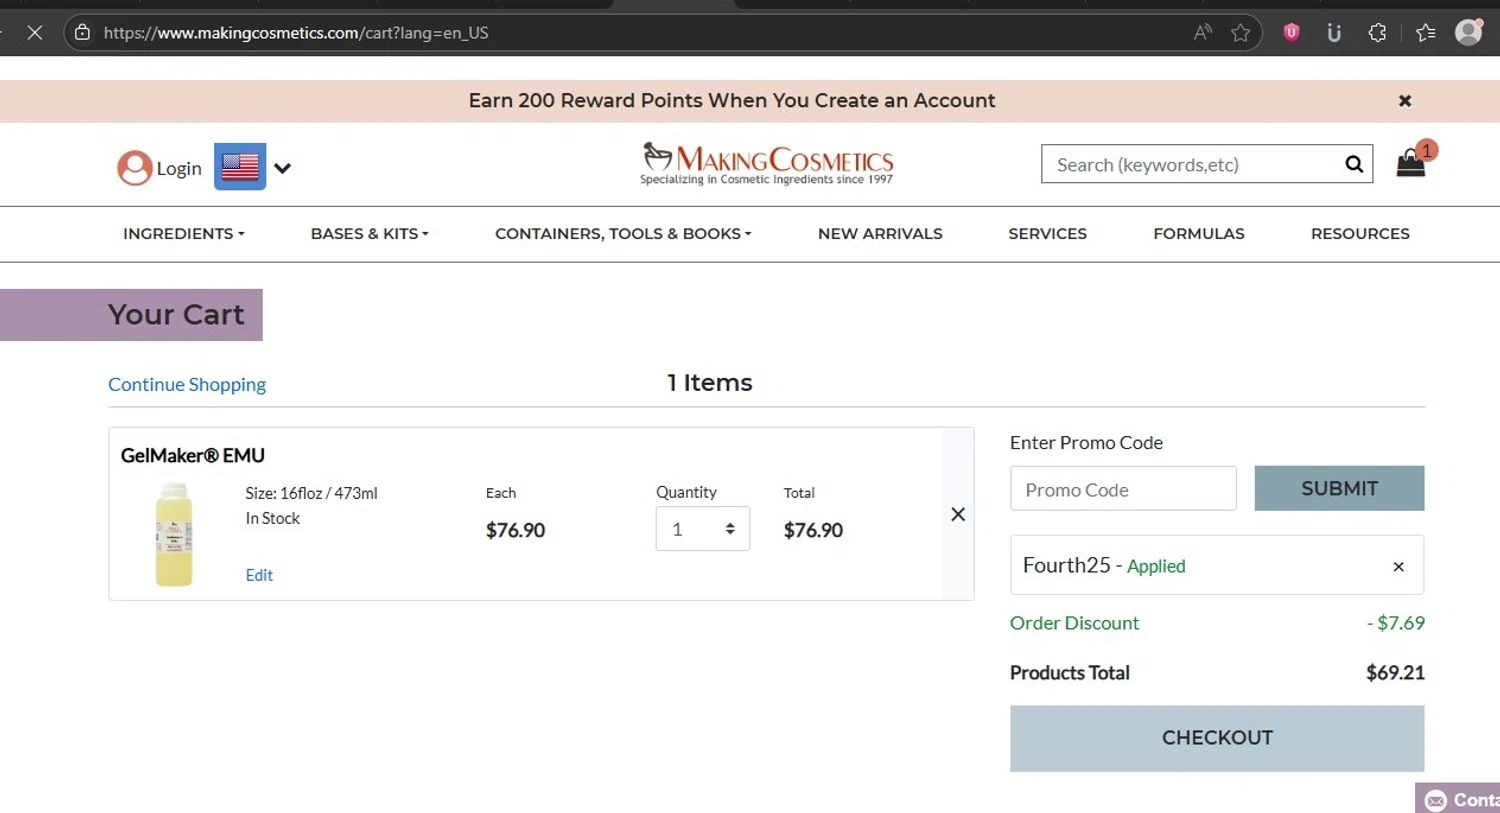Edit the GelMaker EMU cart item

pos(259,575)
